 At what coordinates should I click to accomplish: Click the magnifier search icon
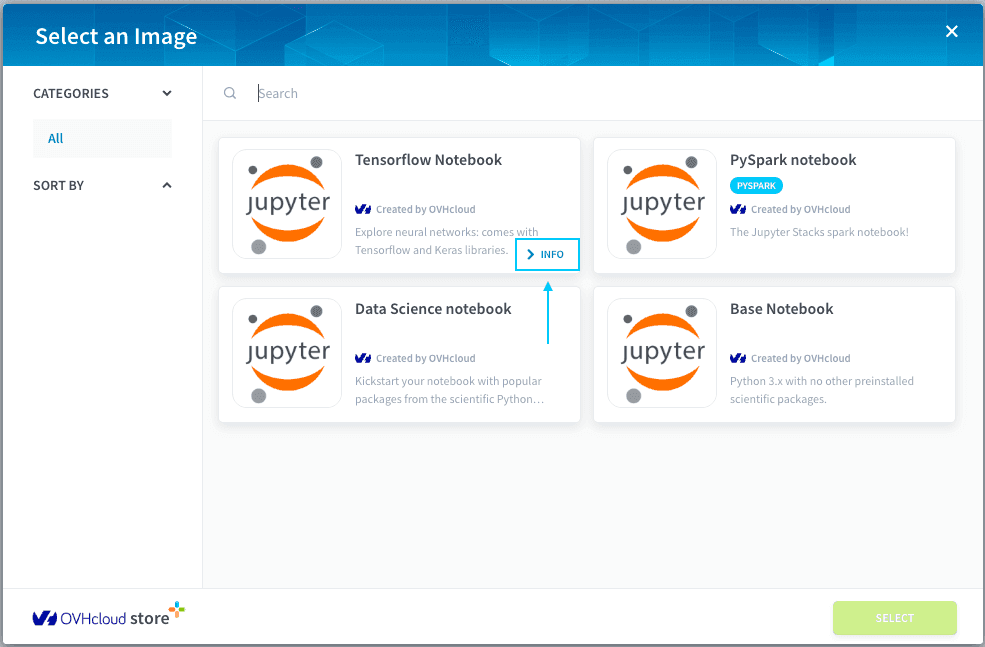pos(230,93)
